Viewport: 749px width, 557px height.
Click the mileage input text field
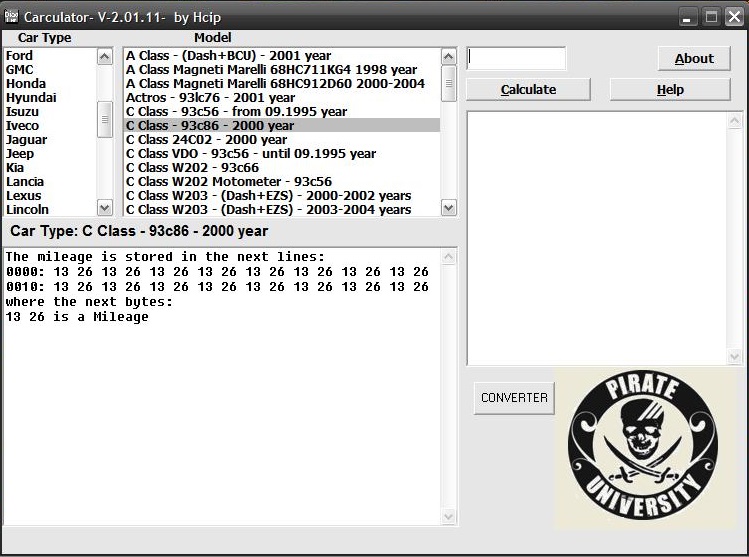point(516,58)
